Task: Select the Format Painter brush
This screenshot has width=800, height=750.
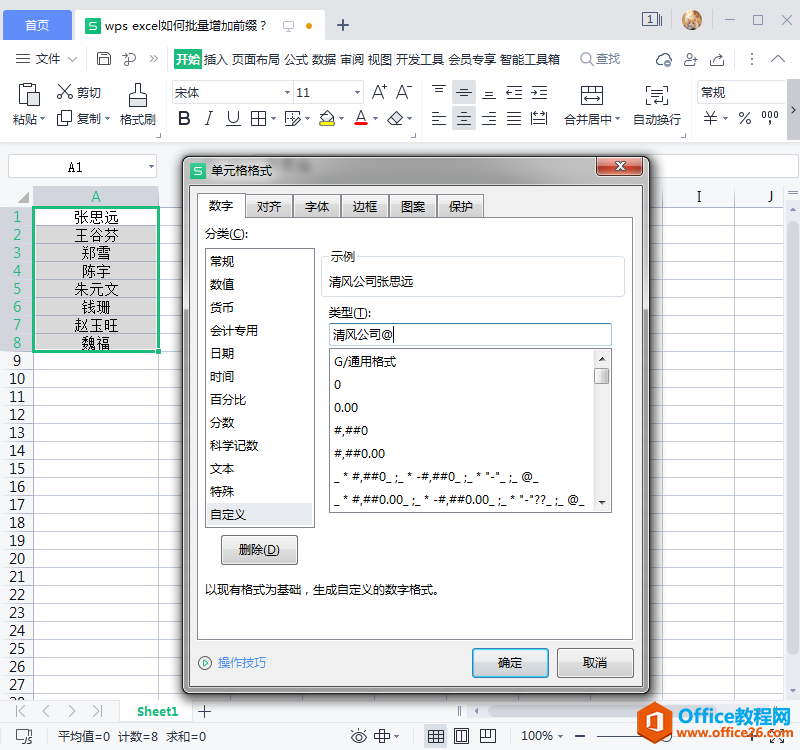Action: 137,95
